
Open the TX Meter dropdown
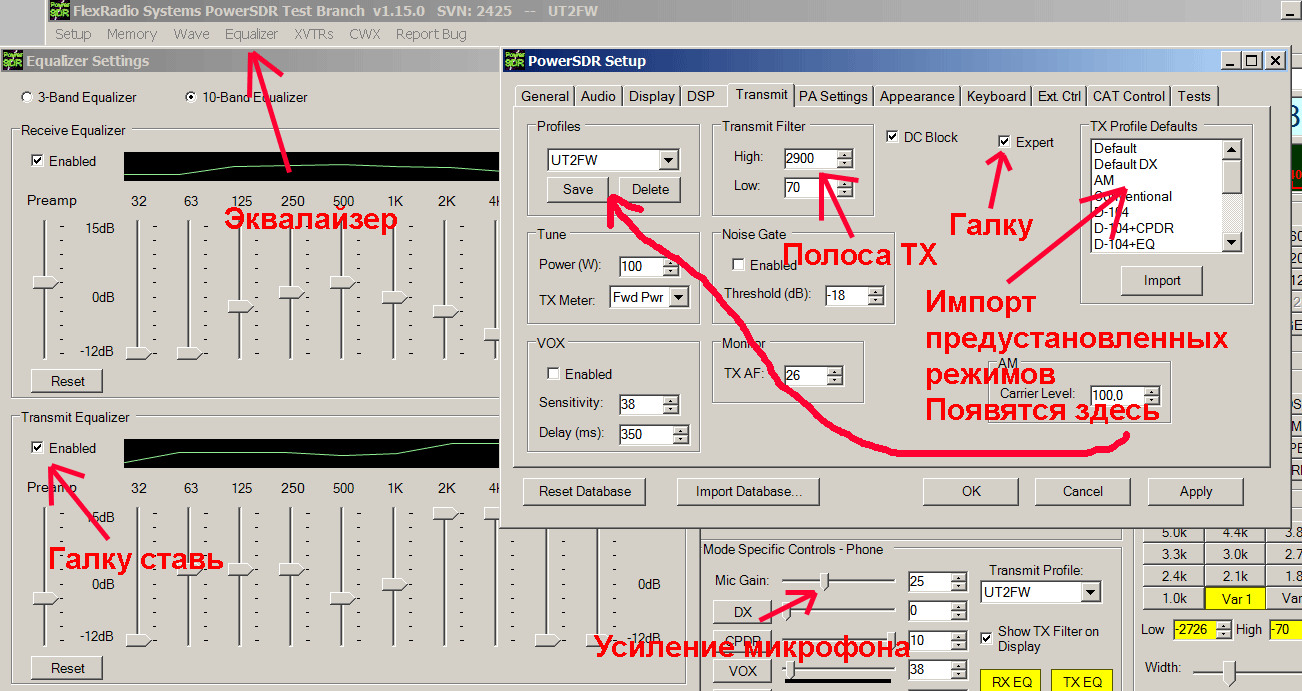(x=679, y=297)
